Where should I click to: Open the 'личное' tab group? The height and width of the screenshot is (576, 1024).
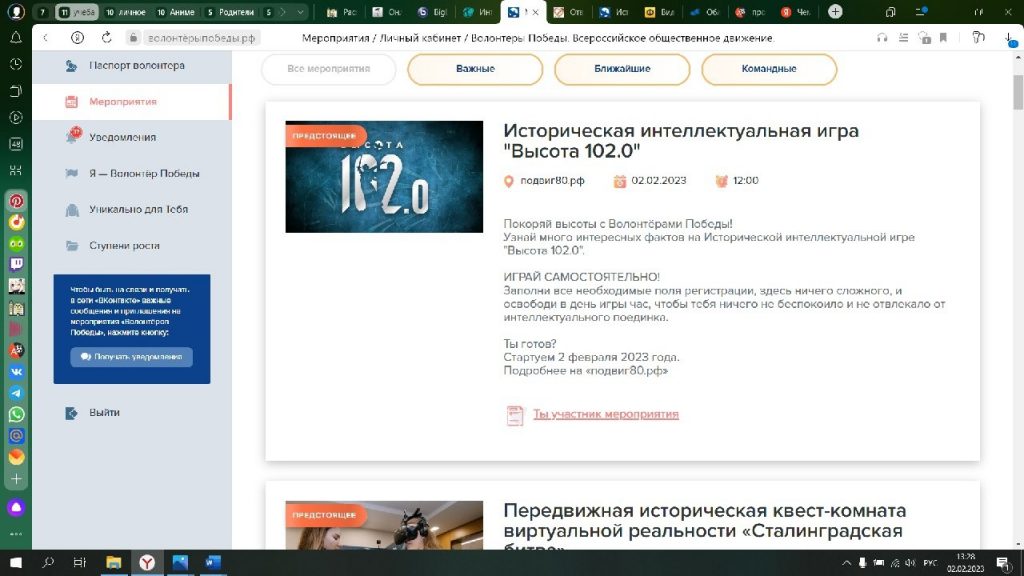tap(126, 12)
